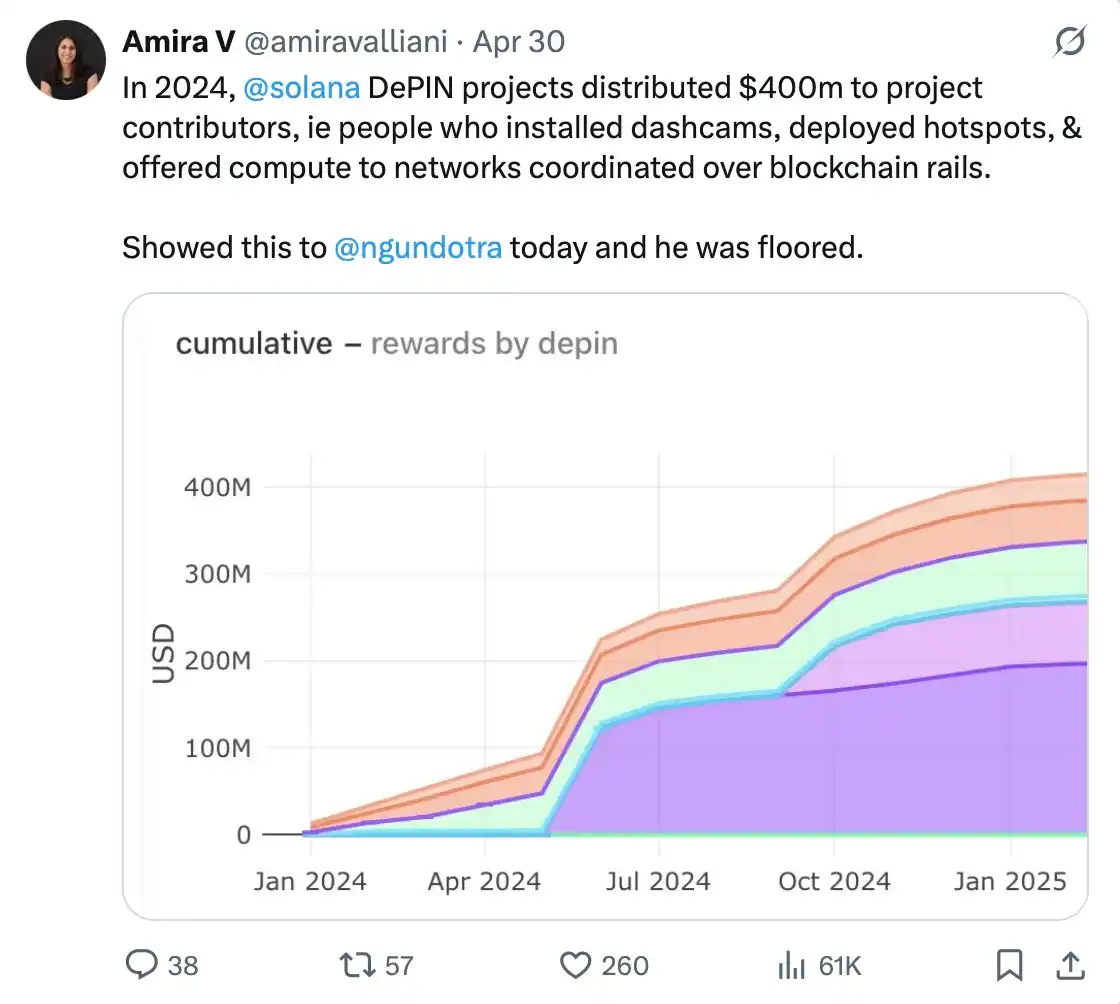Click the Grok slashed-circle icon
This screenshot has height=1004, width=1120.
click(x=1069, y=42)
